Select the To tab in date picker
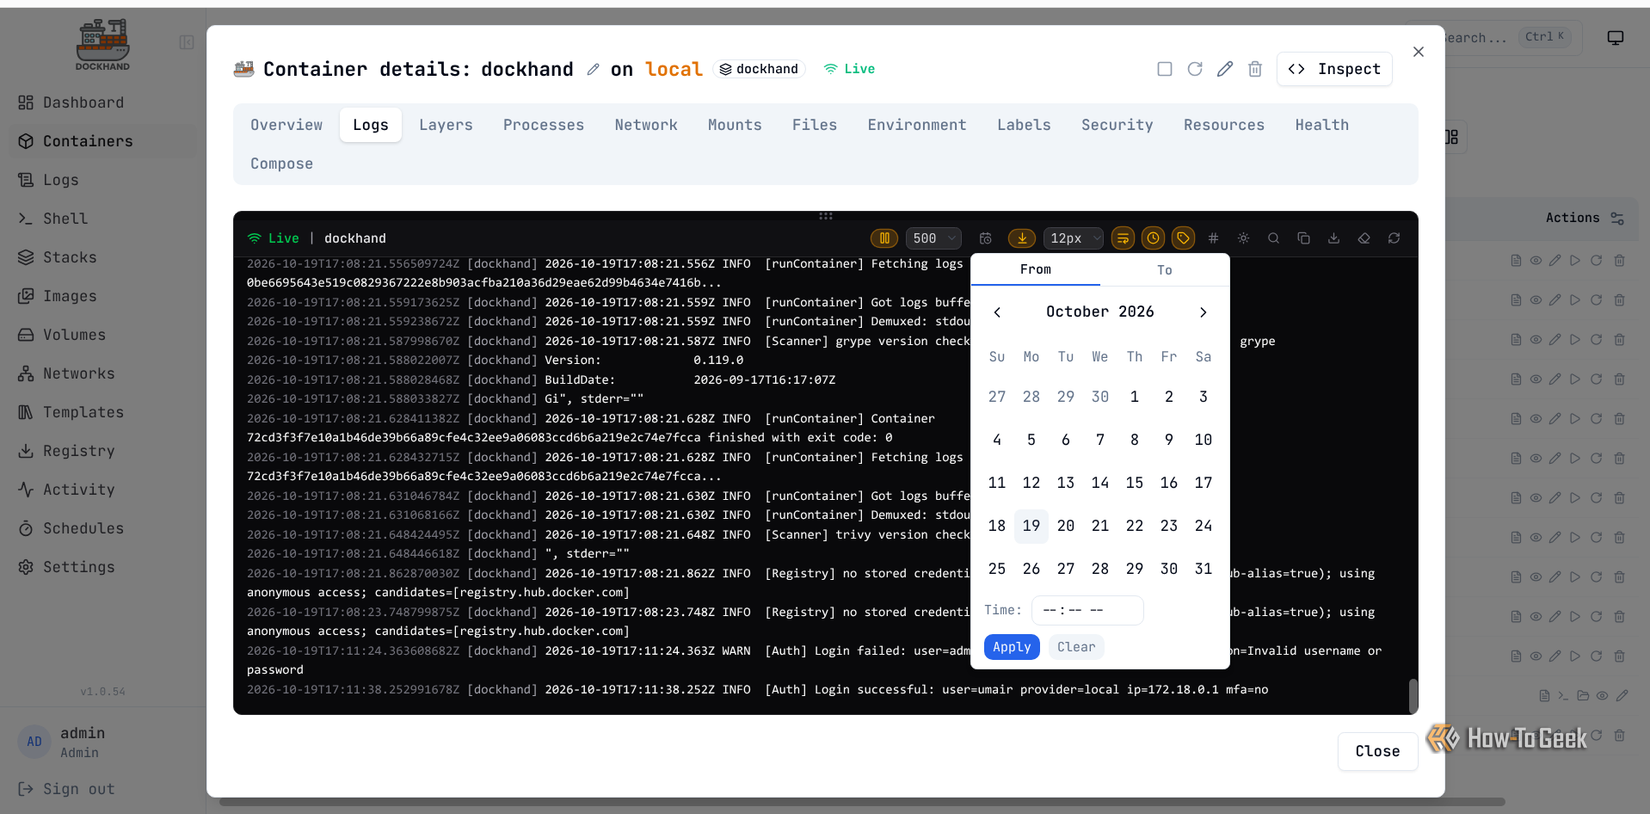The height and width of the screenshot is (814, 1650). (1164, 270)
